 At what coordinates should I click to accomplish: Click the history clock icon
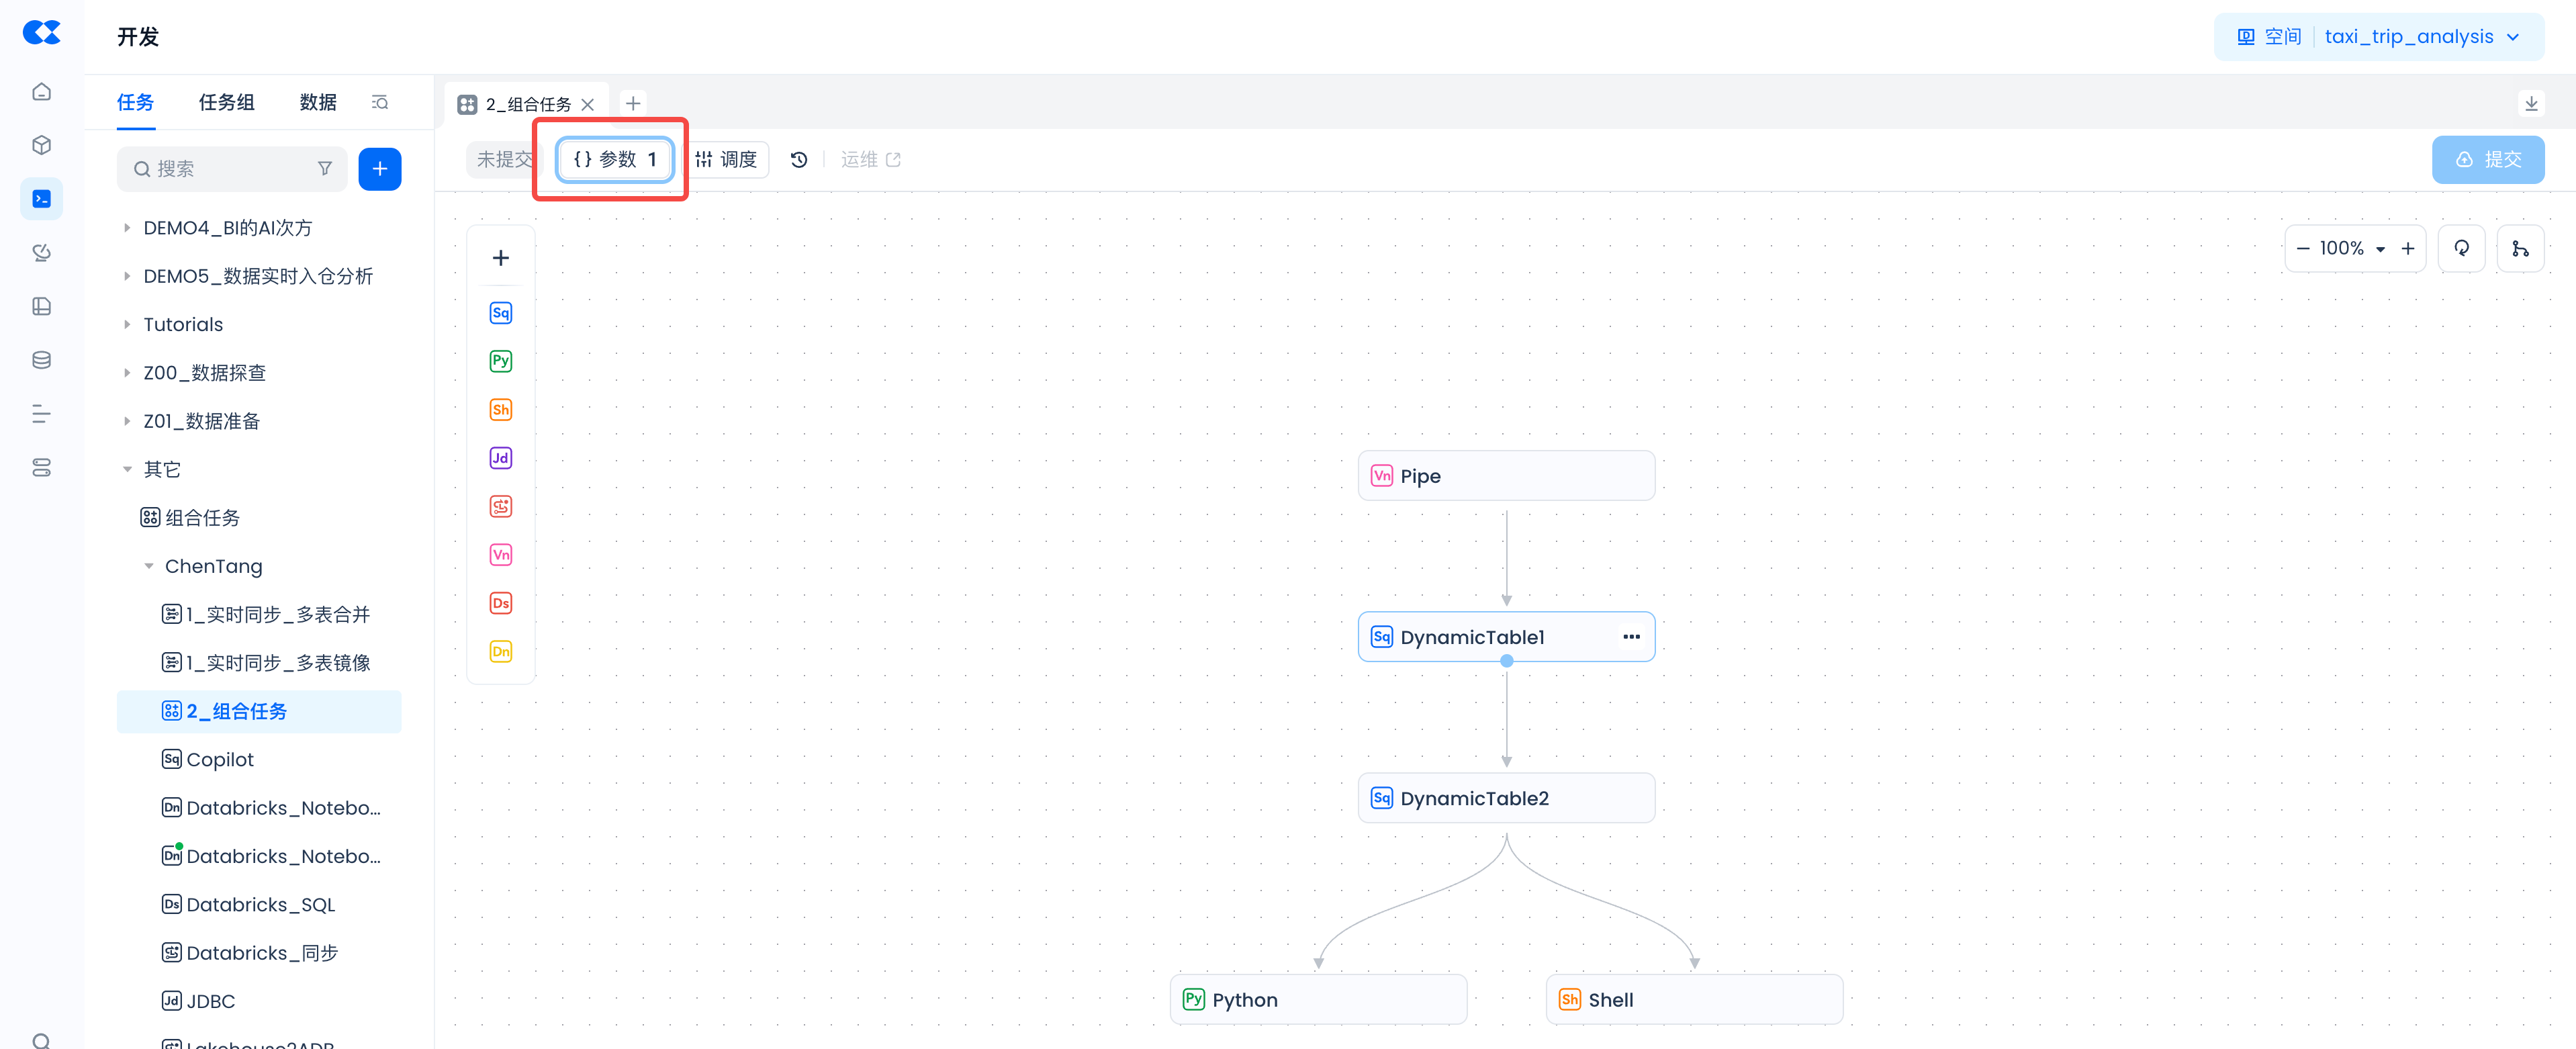798,160
